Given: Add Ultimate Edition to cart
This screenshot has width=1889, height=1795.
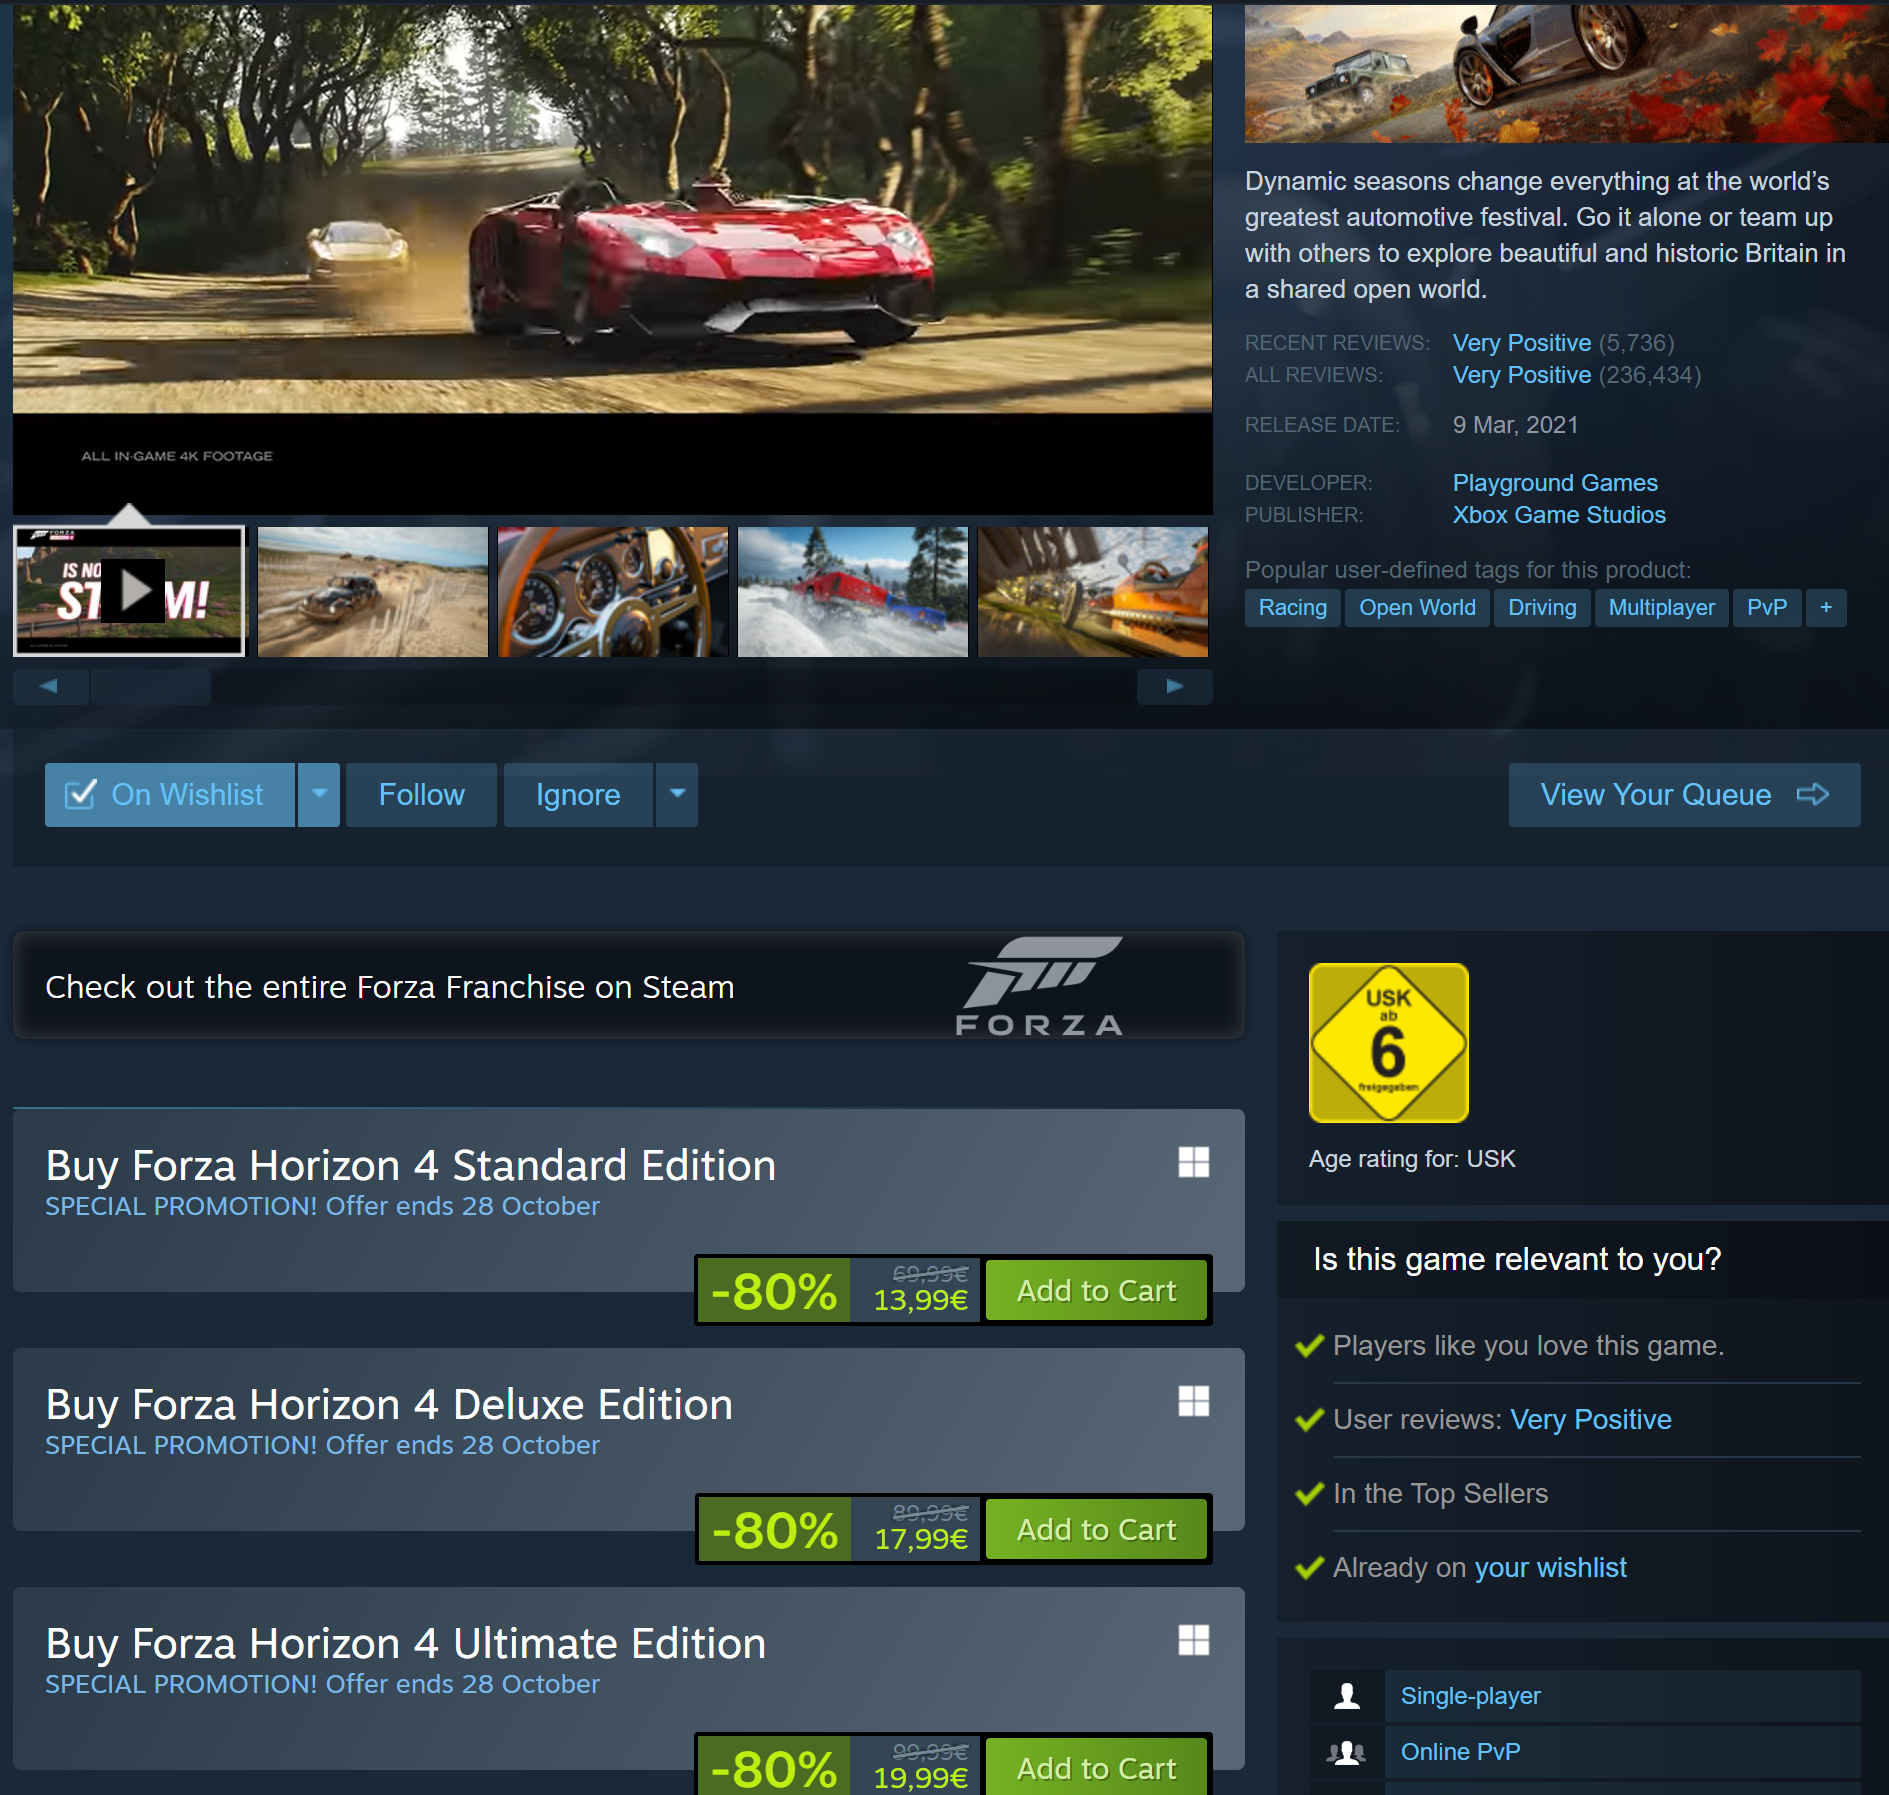Looking at the screenshot, I should [x=1097, y=1767].
